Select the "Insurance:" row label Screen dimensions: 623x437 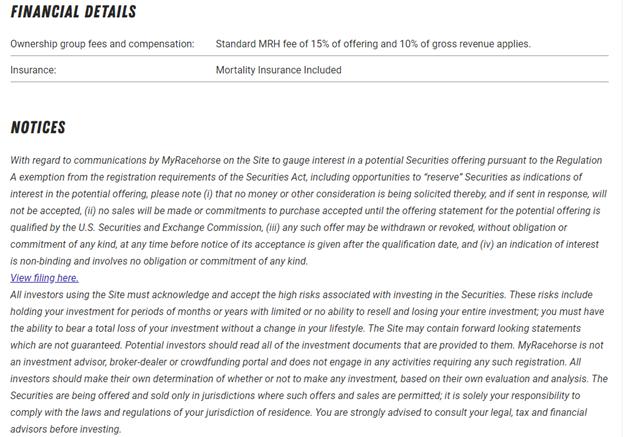pyautogui.click(x=33, y=70)
